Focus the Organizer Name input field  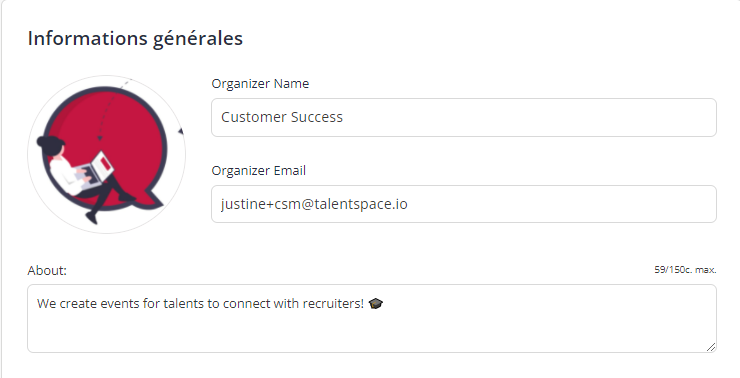tap(463, 118)
